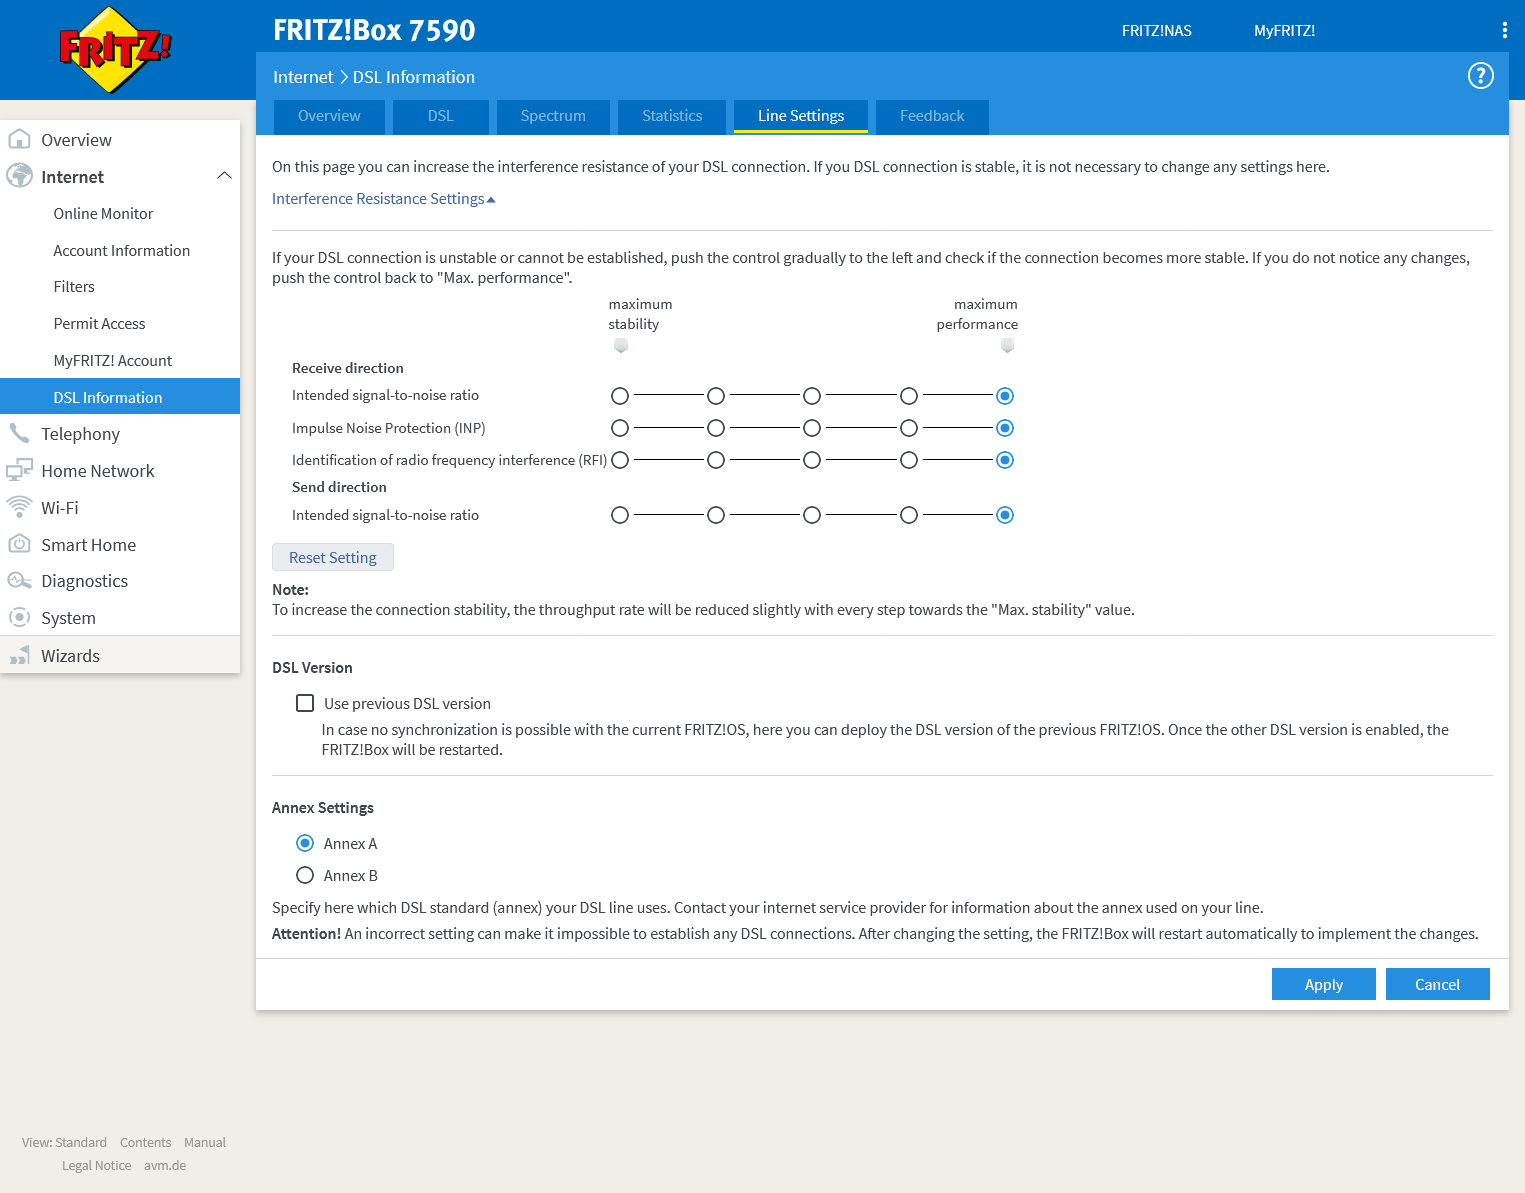Set send signal-to-noise ratio to fourth step

click(x=909, y=515)
